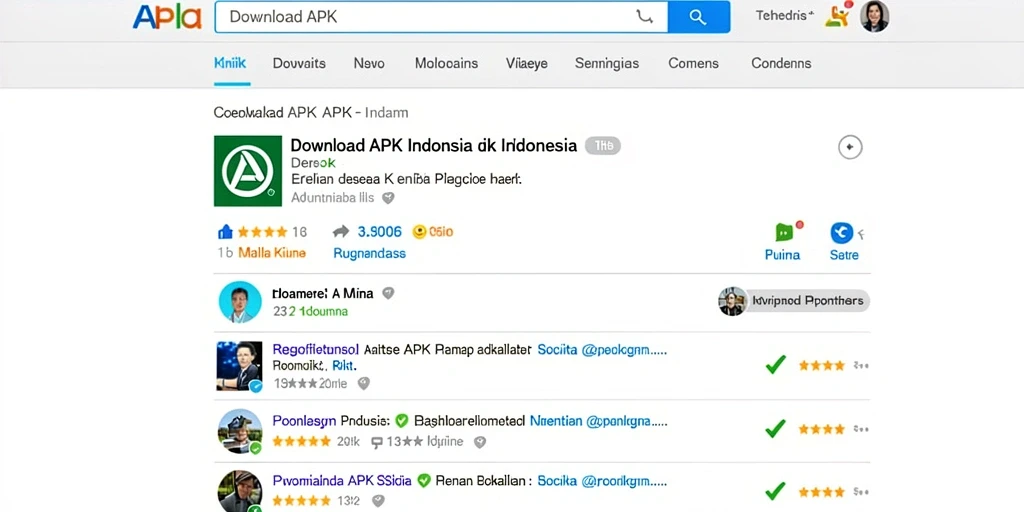Click the voice search icon in search box
The width and height of the screenshot is (1024, 512).
tap(644, 17)
